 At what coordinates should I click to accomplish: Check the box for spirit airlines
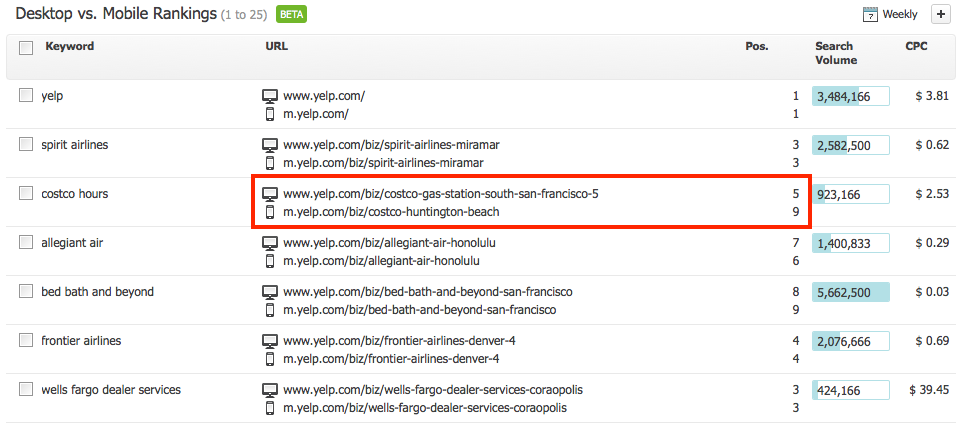26,144
